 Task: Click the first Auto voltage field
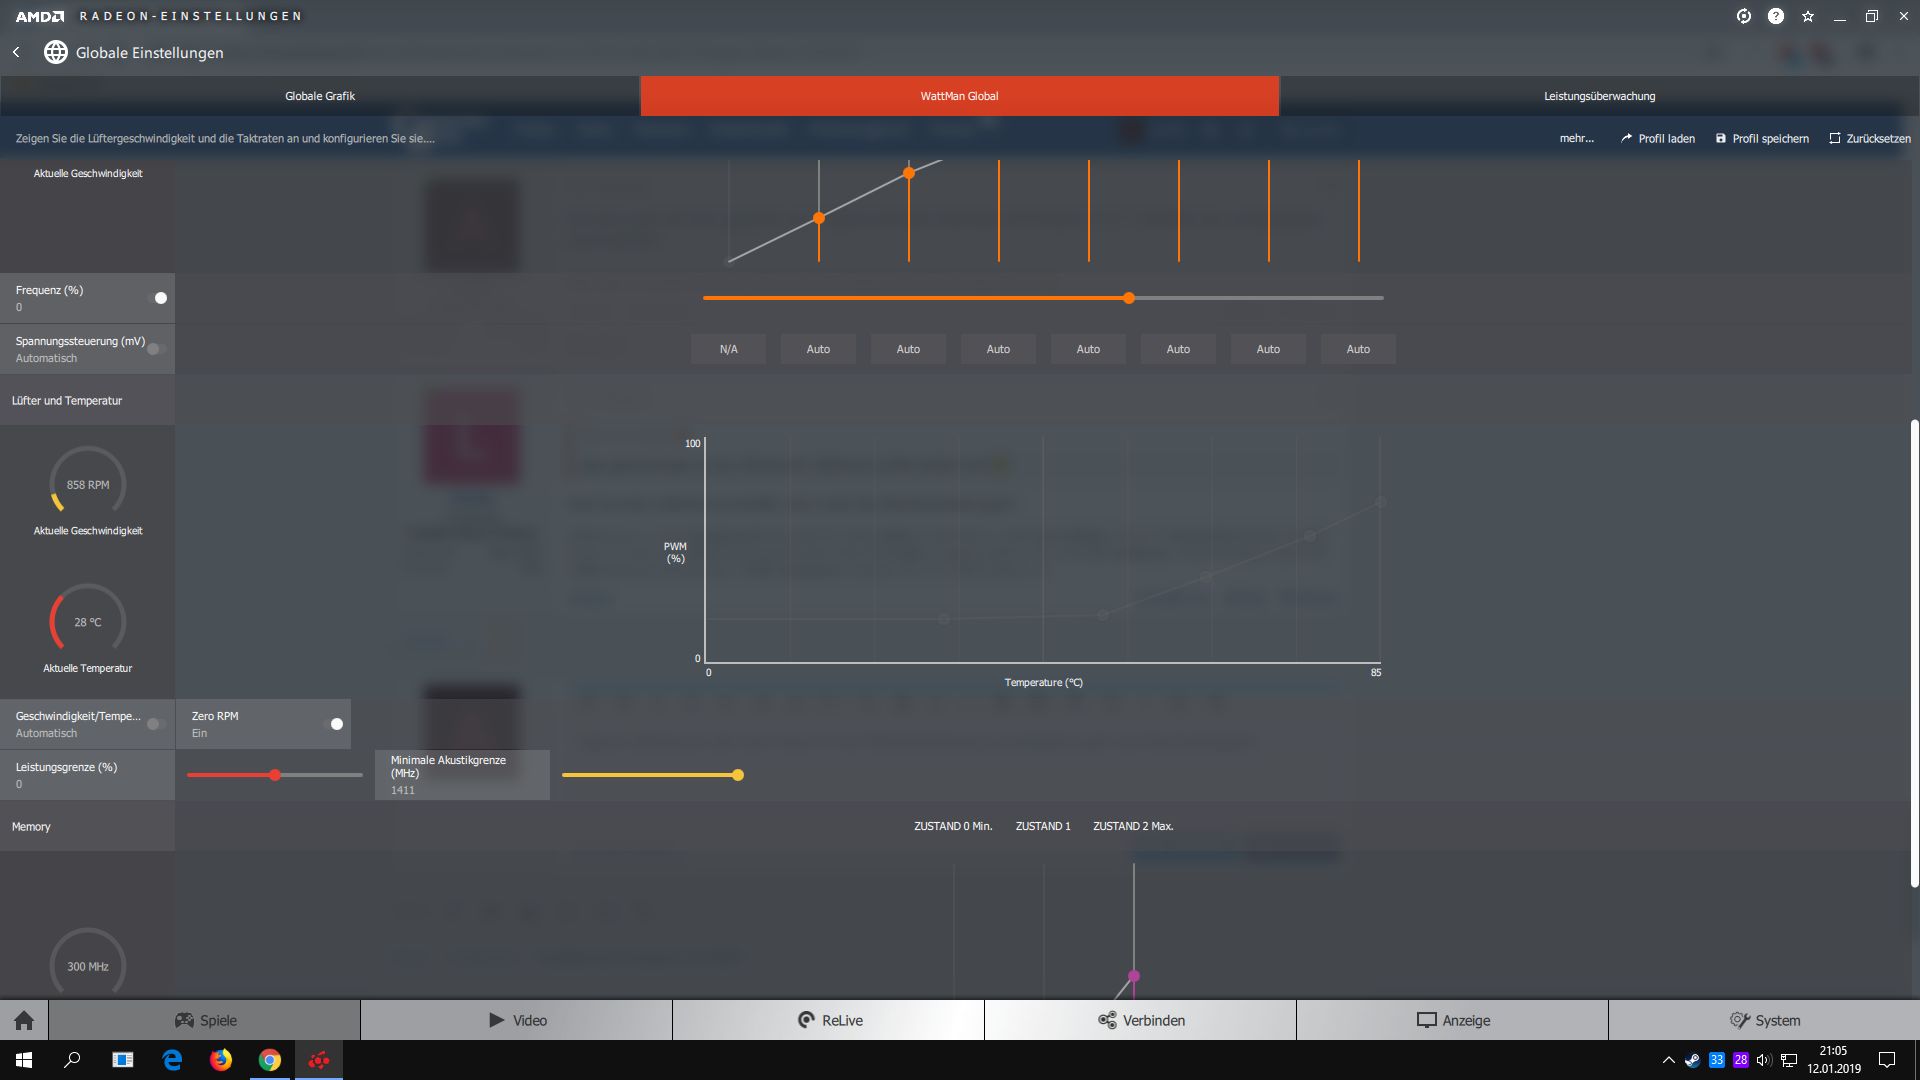(x=818, y=349)
